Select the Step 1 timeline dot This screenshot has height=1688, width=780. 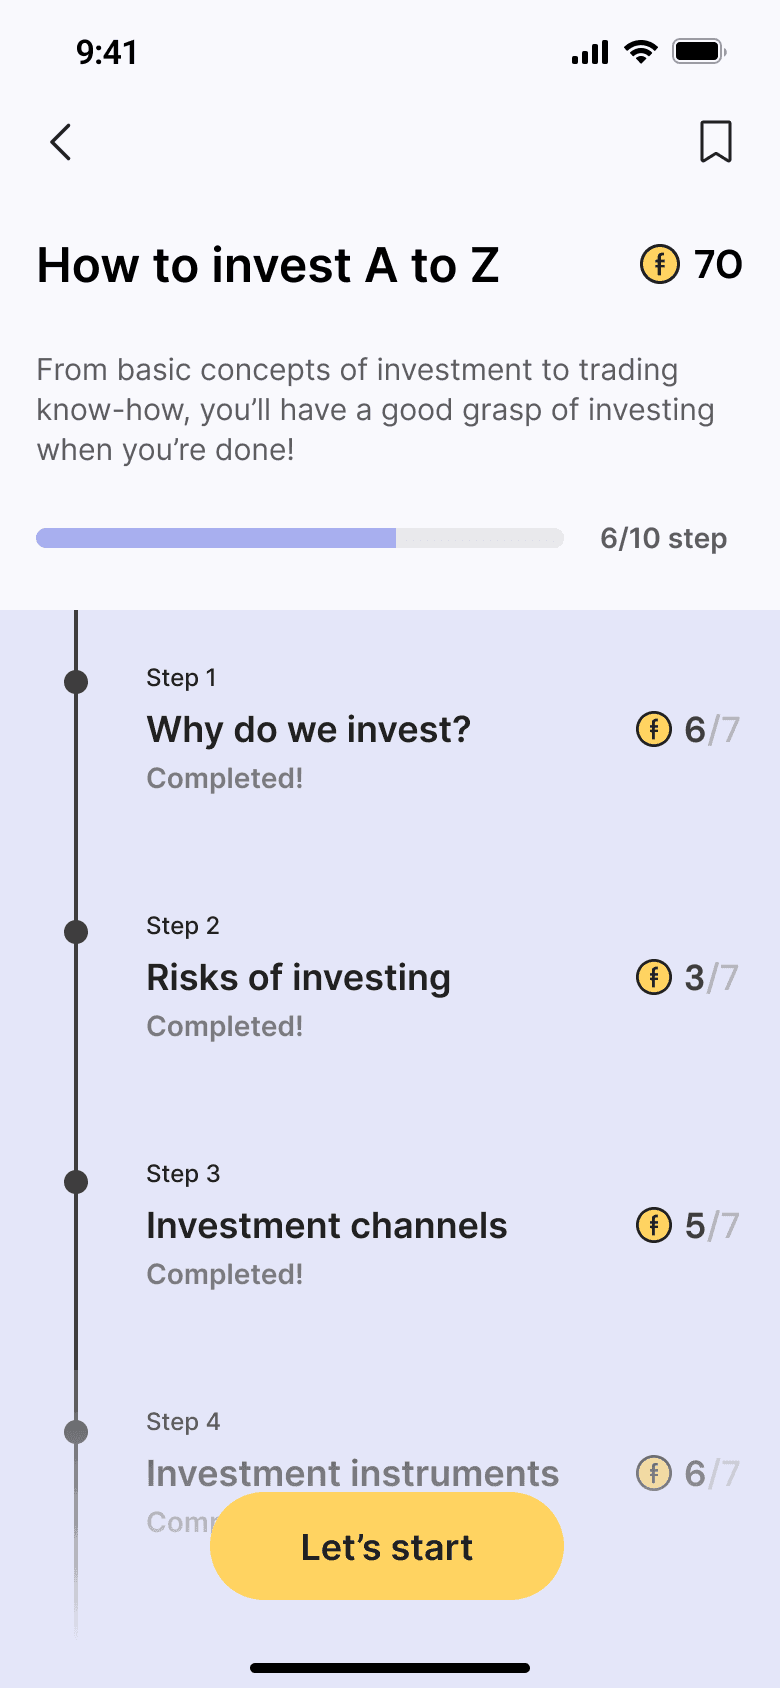click(76, 682)
